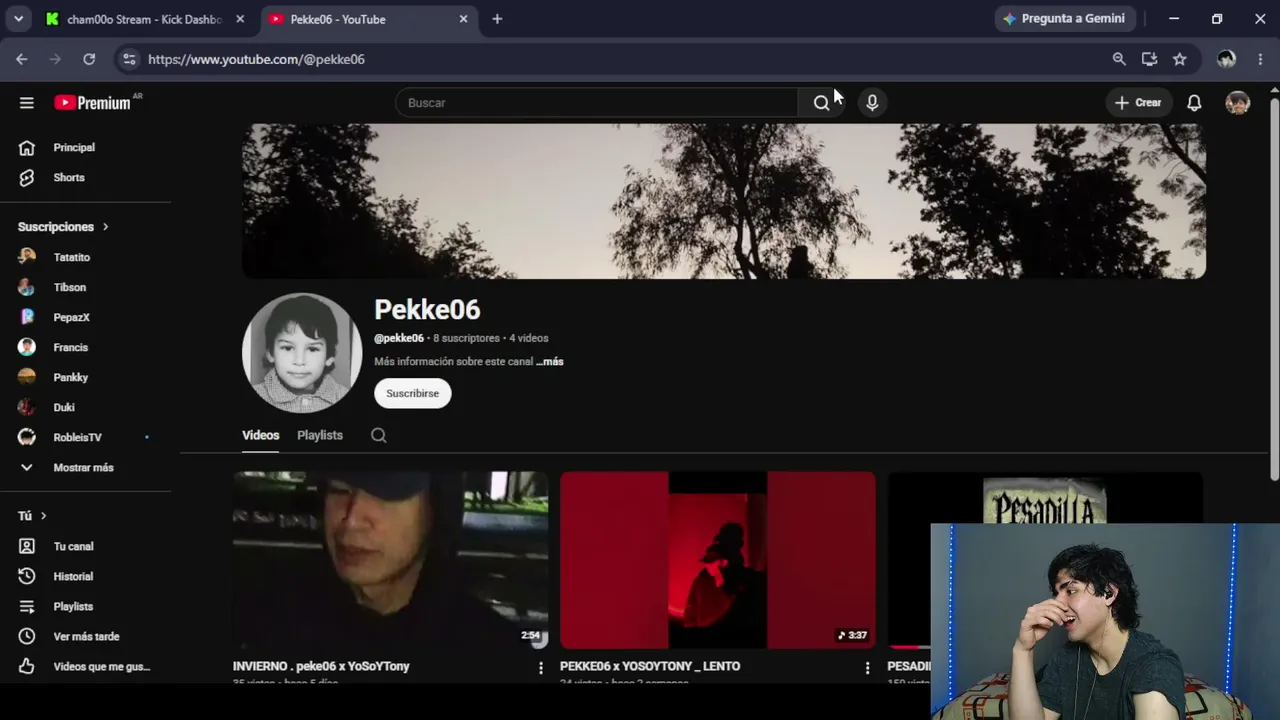Click the browser address bar URL

click(256, 59)
